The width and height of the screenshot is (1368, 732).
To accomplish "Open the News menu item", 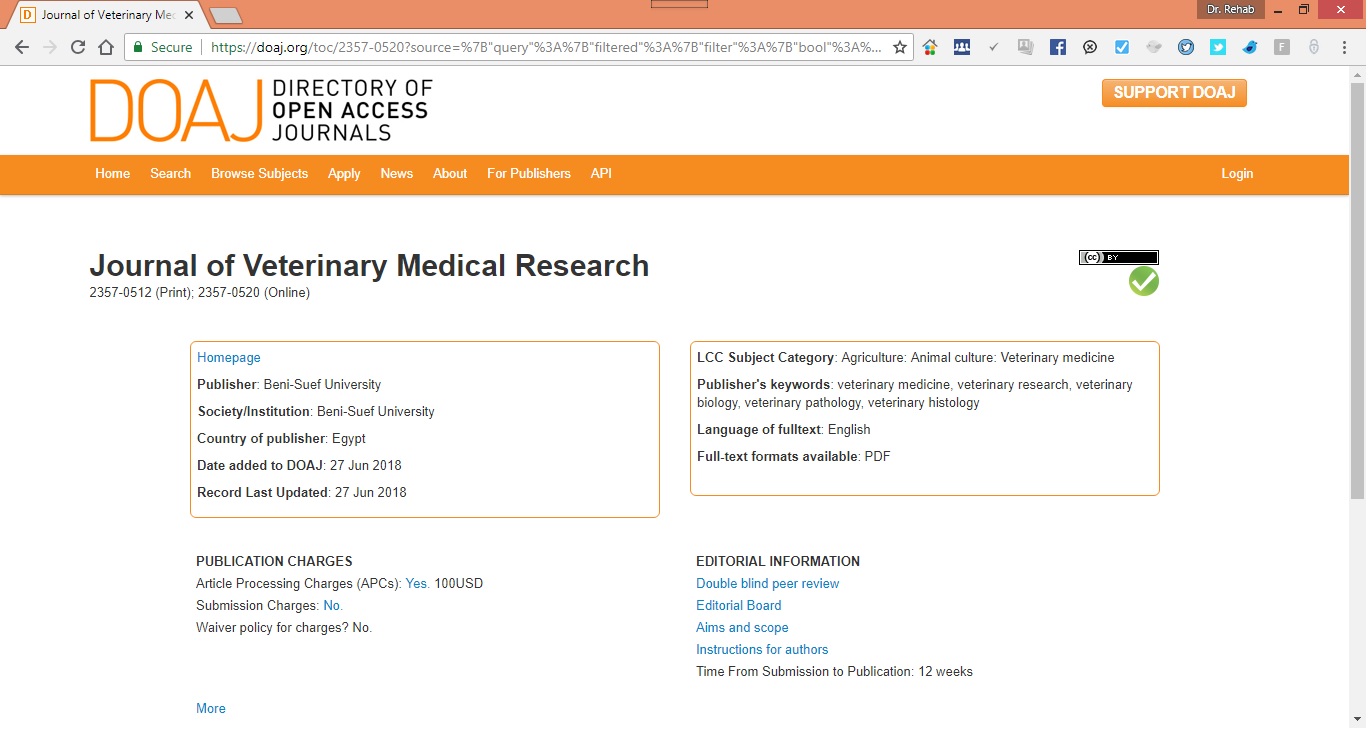I will 396,173.
